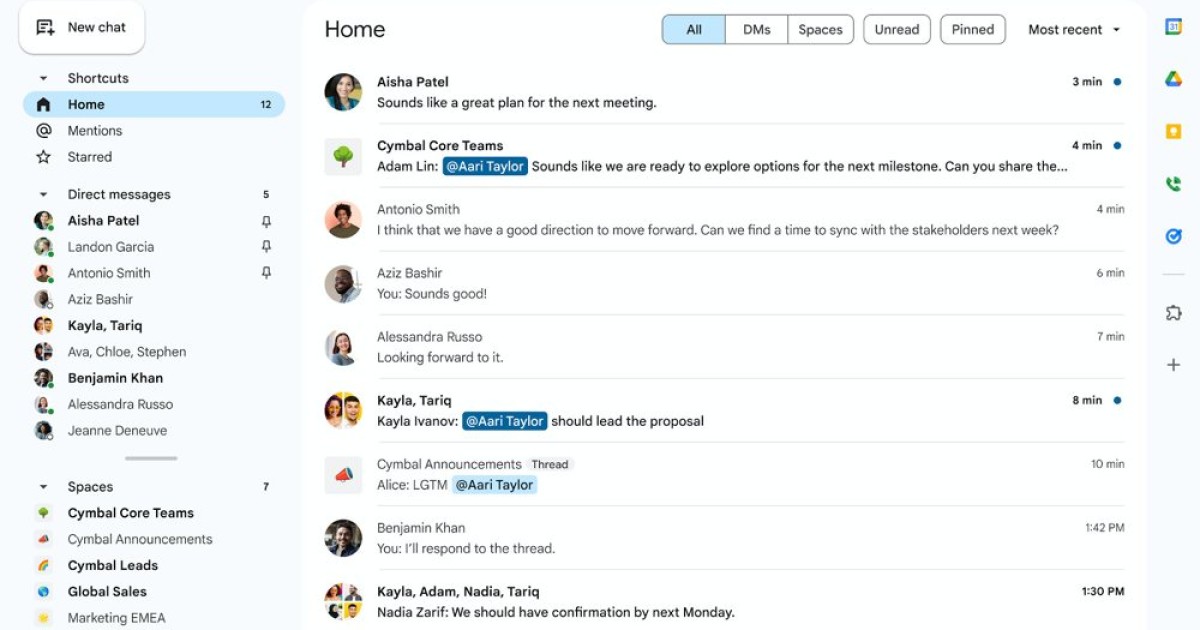
Task: Open the Google Tasks side panel icon
Action: click(1173, 236)
